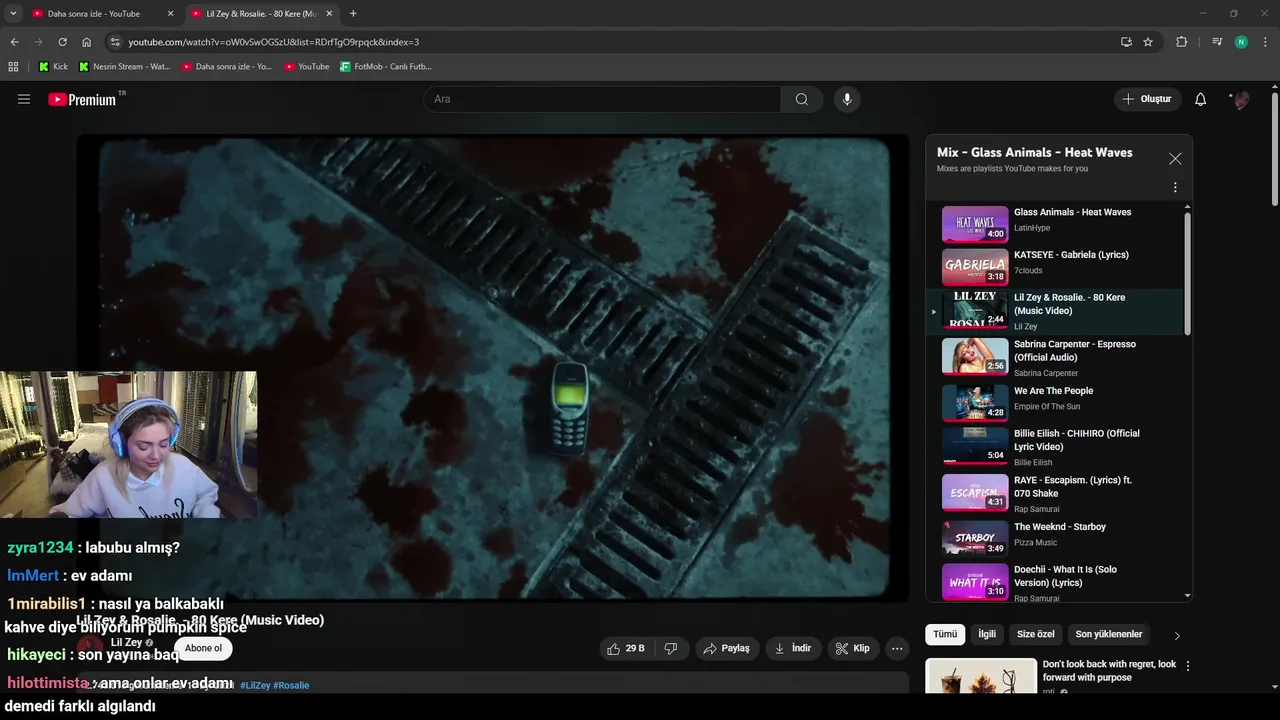
Task: Open more video actions with the three dots
Action: [x=897, y=648]
